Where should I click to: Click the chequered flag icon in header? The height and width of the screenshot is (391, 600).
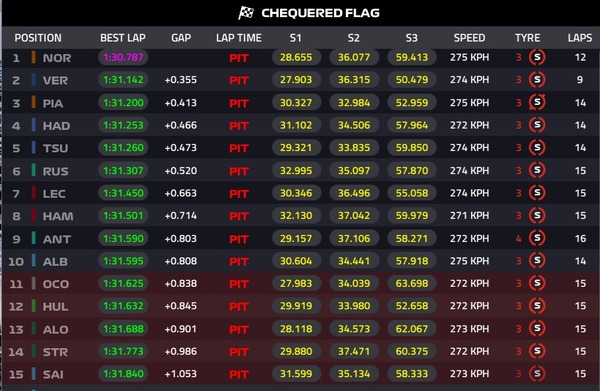(246, 13)
